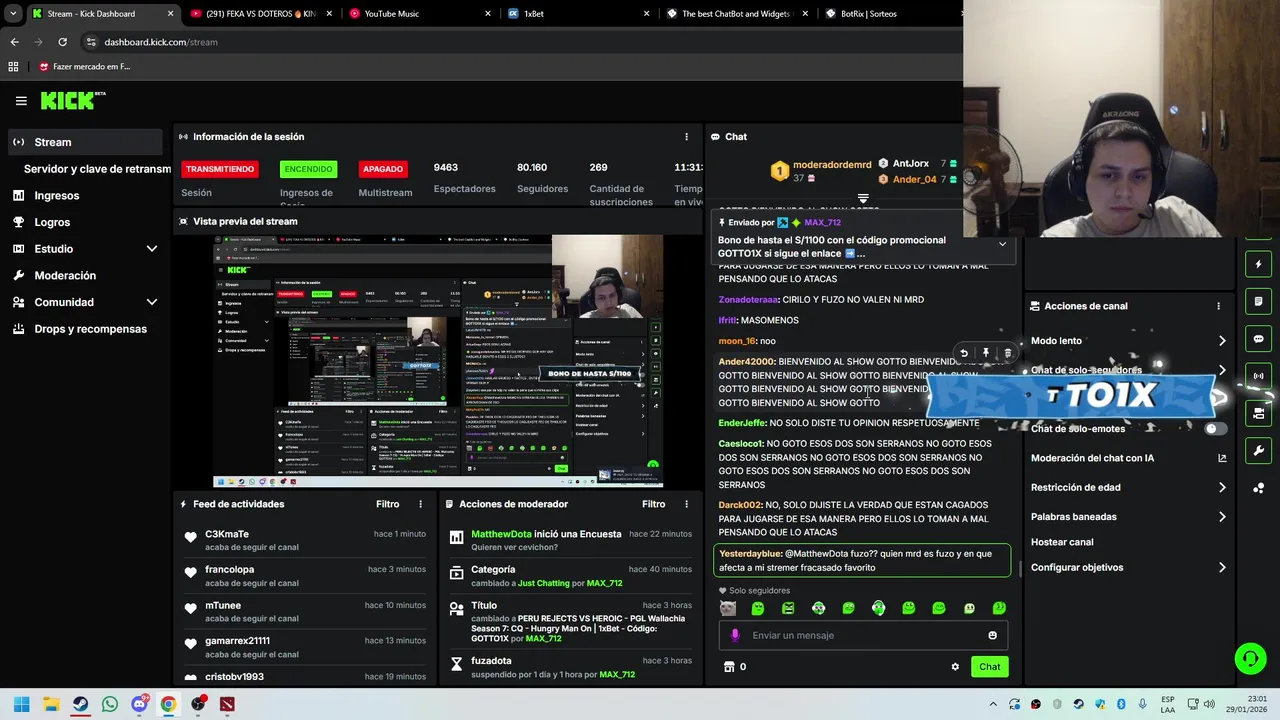This screenshot has height=720, width=1280.
Task: Open Acciones de moderador three-dot menu
Action: (x=686, y=504)
